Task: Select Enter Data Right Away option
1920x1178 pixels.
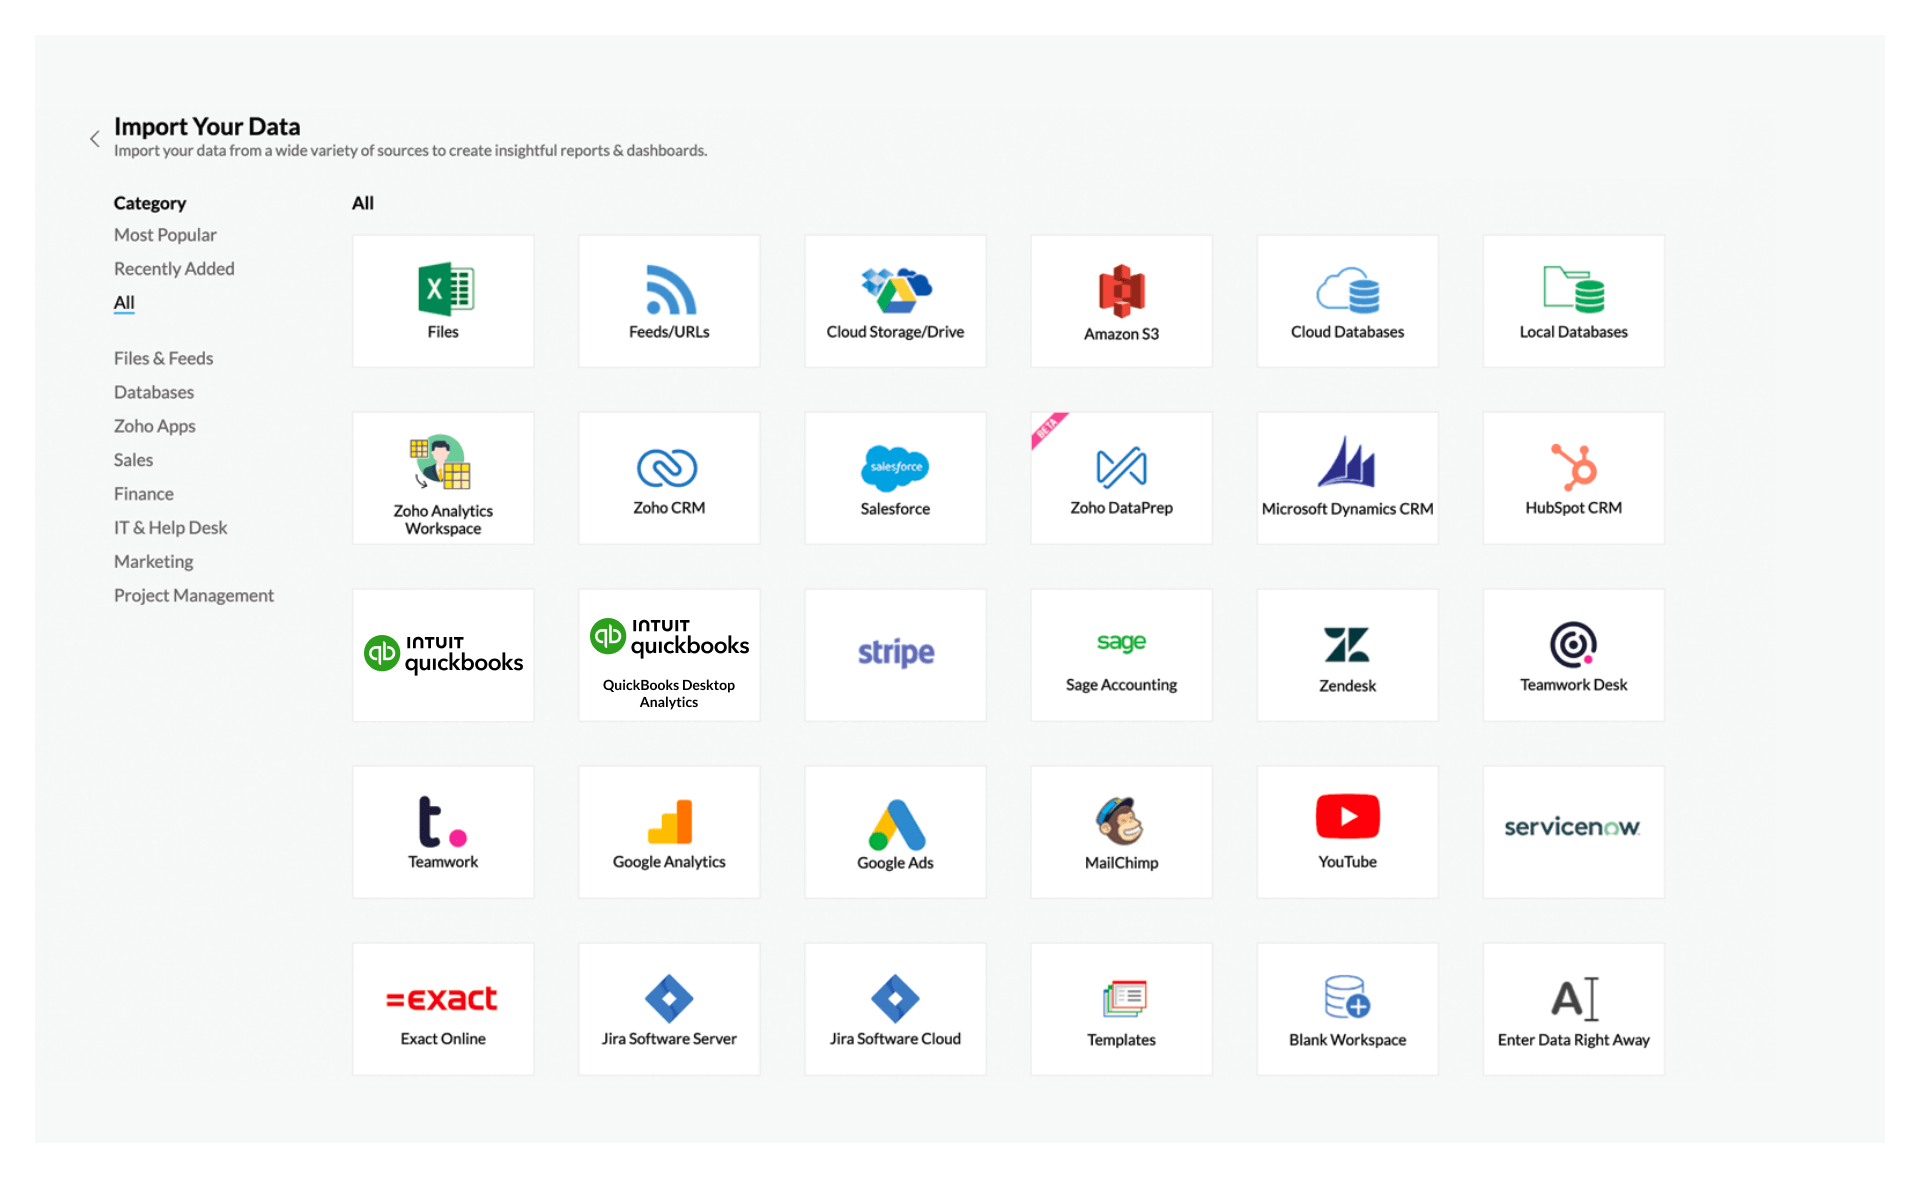Action: [x=1573, y=1008]
